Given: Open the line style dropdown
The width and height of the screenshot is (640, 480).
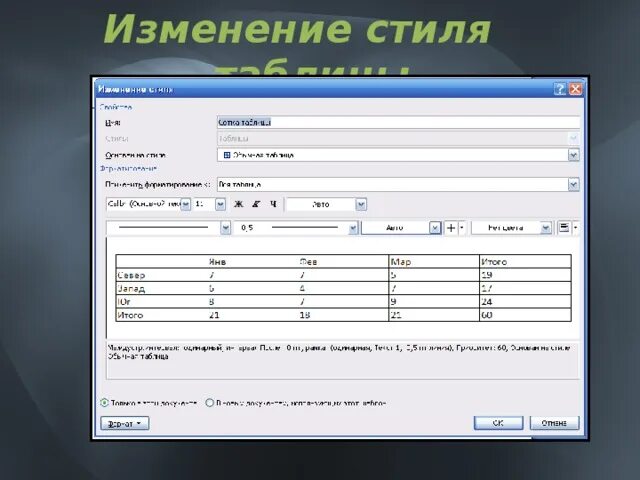Looking at the screenshot, I should [226, 228].
